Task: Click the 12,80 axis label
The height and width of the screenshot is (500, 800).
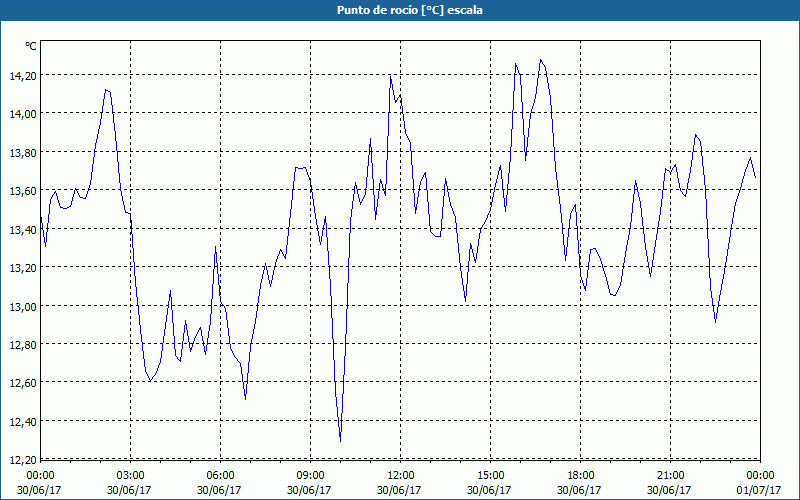Action: click(23, 345)
